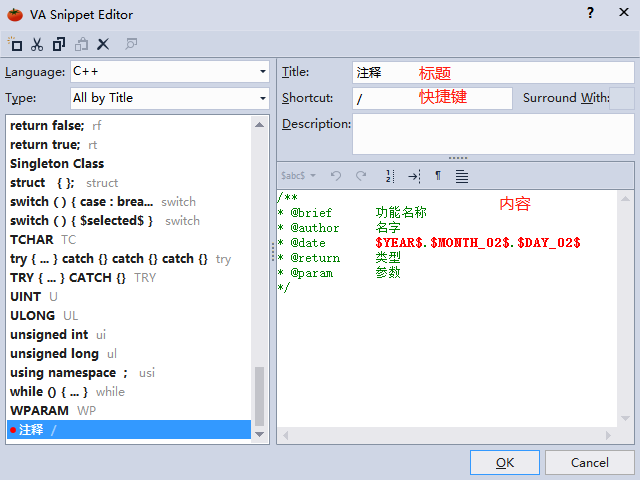Select the switch $selected$ snippet

coord(129,220)
